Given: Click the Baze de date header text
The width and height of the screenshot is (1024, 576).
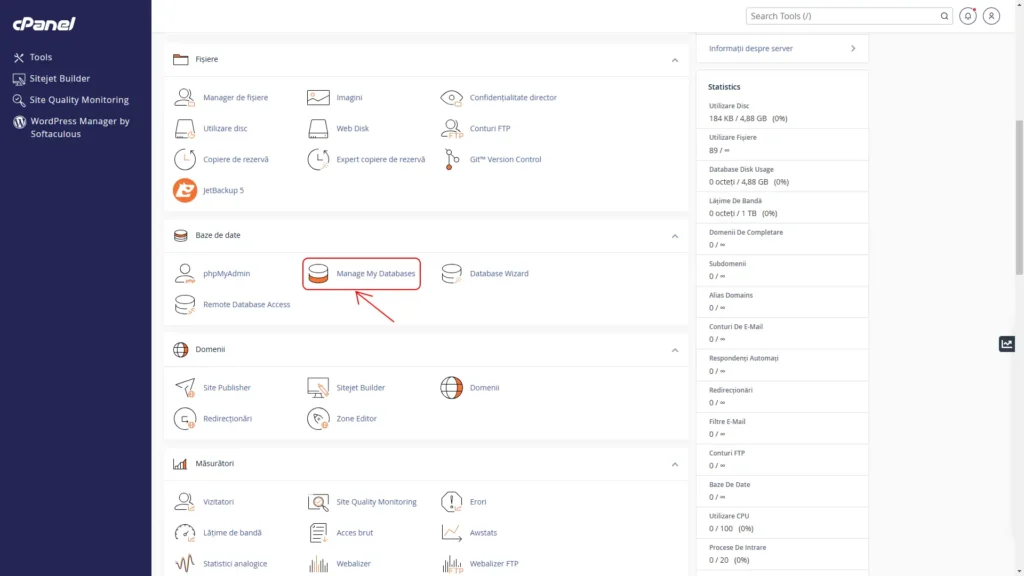Looking at the screenshot, I should pos(217,235).
